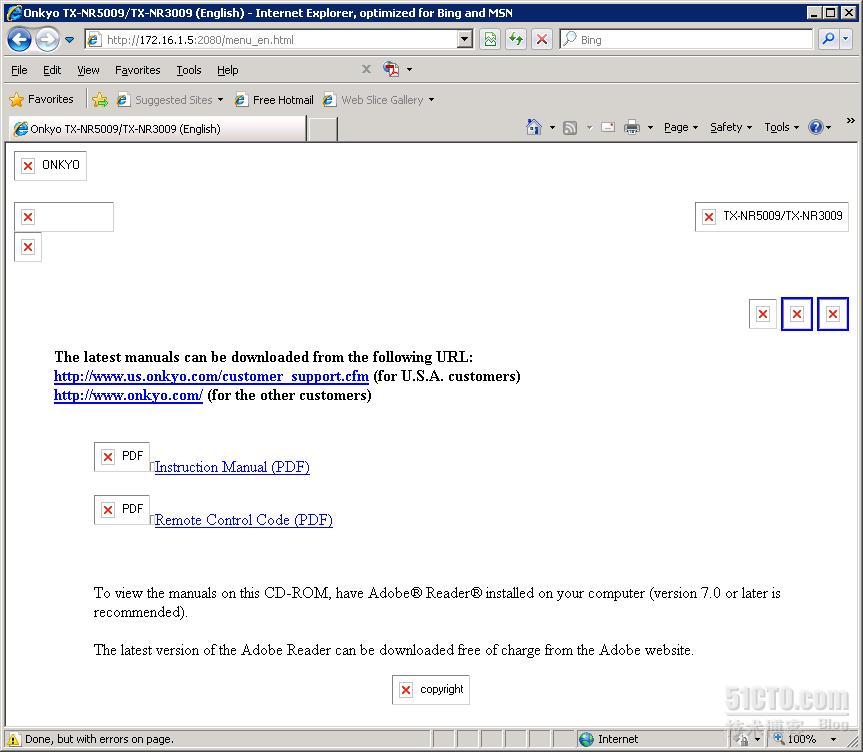Open the Tools command bar menu
Screen dimensions: 863x752
click(x=782, y=127)
